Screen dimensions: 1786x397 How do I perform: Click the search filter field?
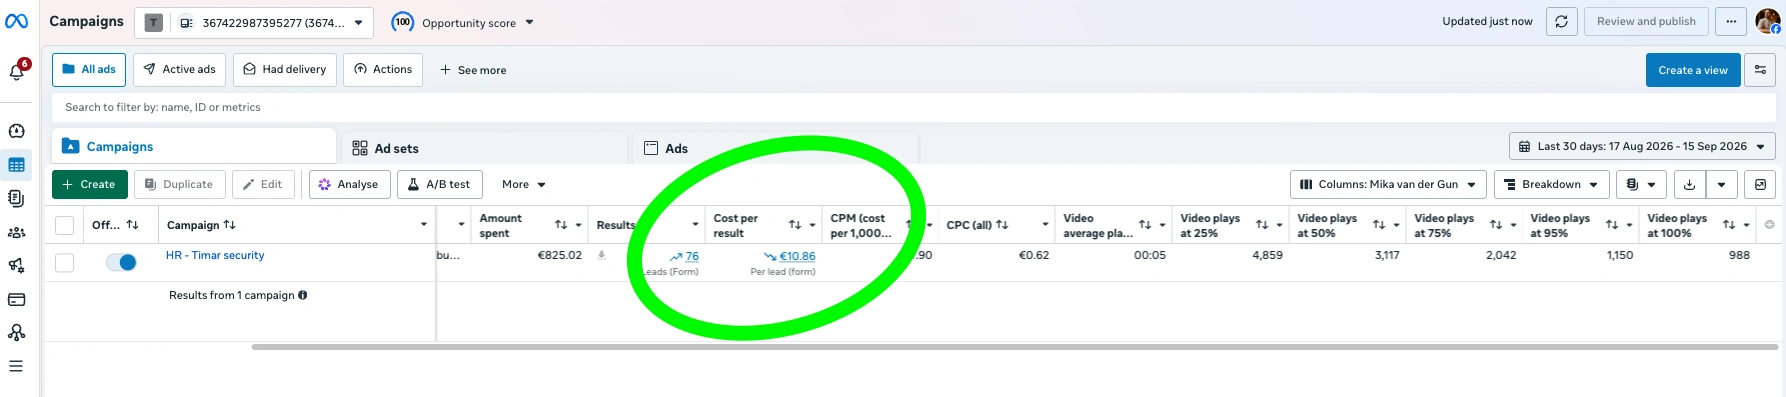tap(914, 107)
